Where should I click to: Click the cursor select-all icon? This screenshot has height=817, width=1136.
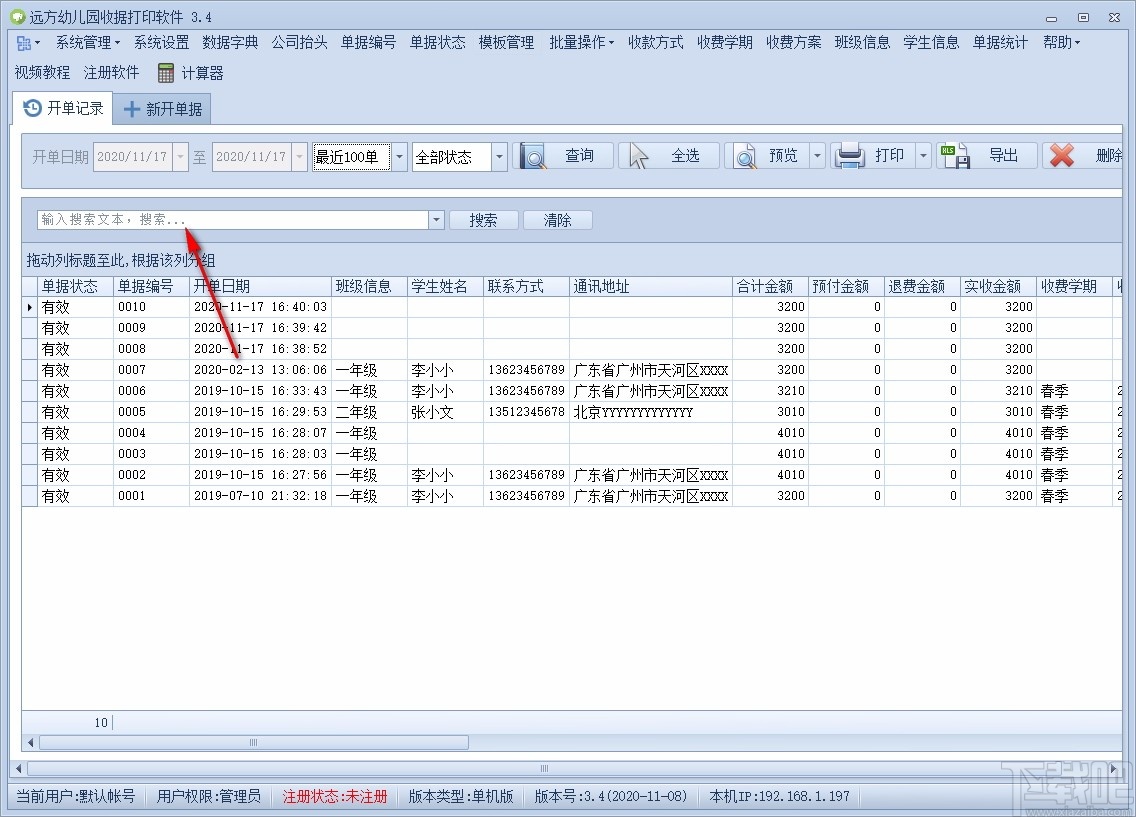pyautogui.click(x=638, y=156)
